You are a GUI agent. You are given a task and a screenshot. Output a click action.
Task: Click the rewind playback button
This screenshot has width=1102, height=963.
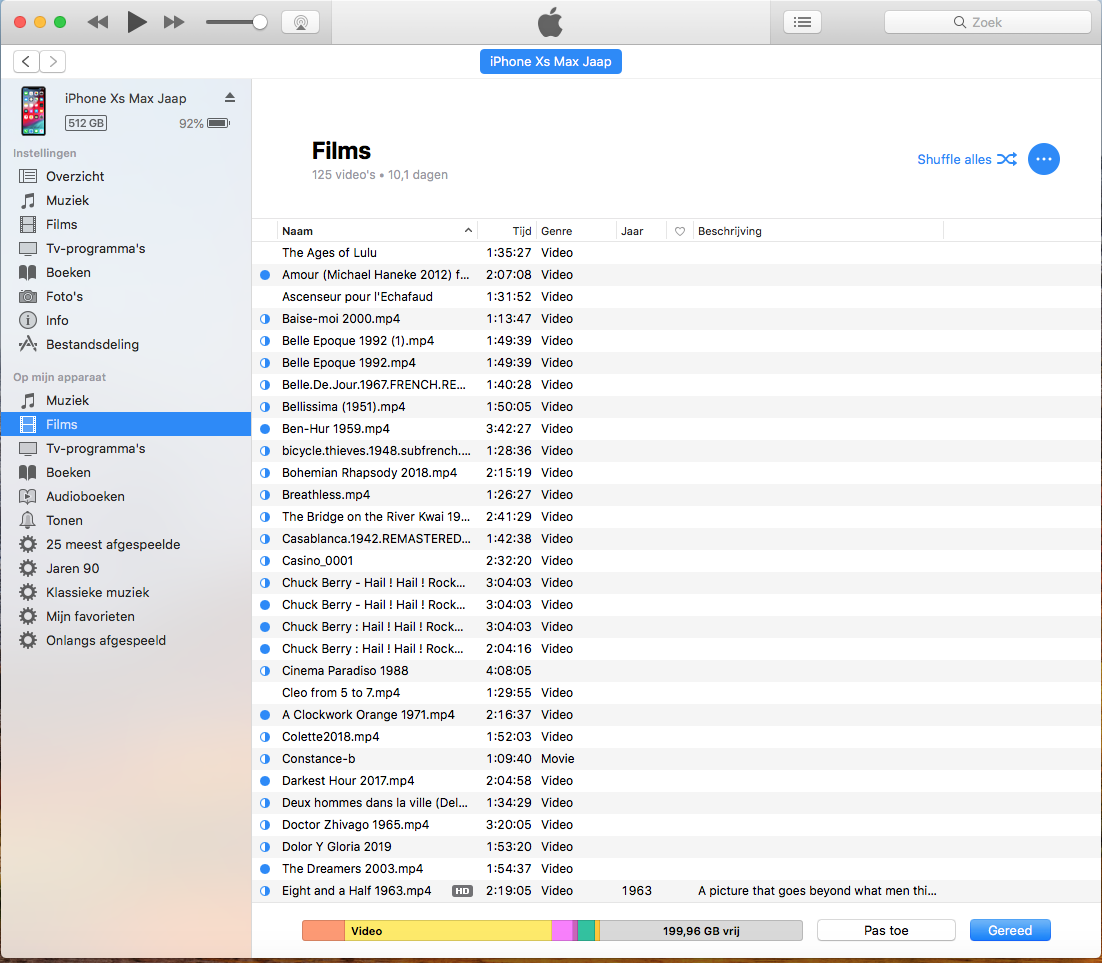98,22
